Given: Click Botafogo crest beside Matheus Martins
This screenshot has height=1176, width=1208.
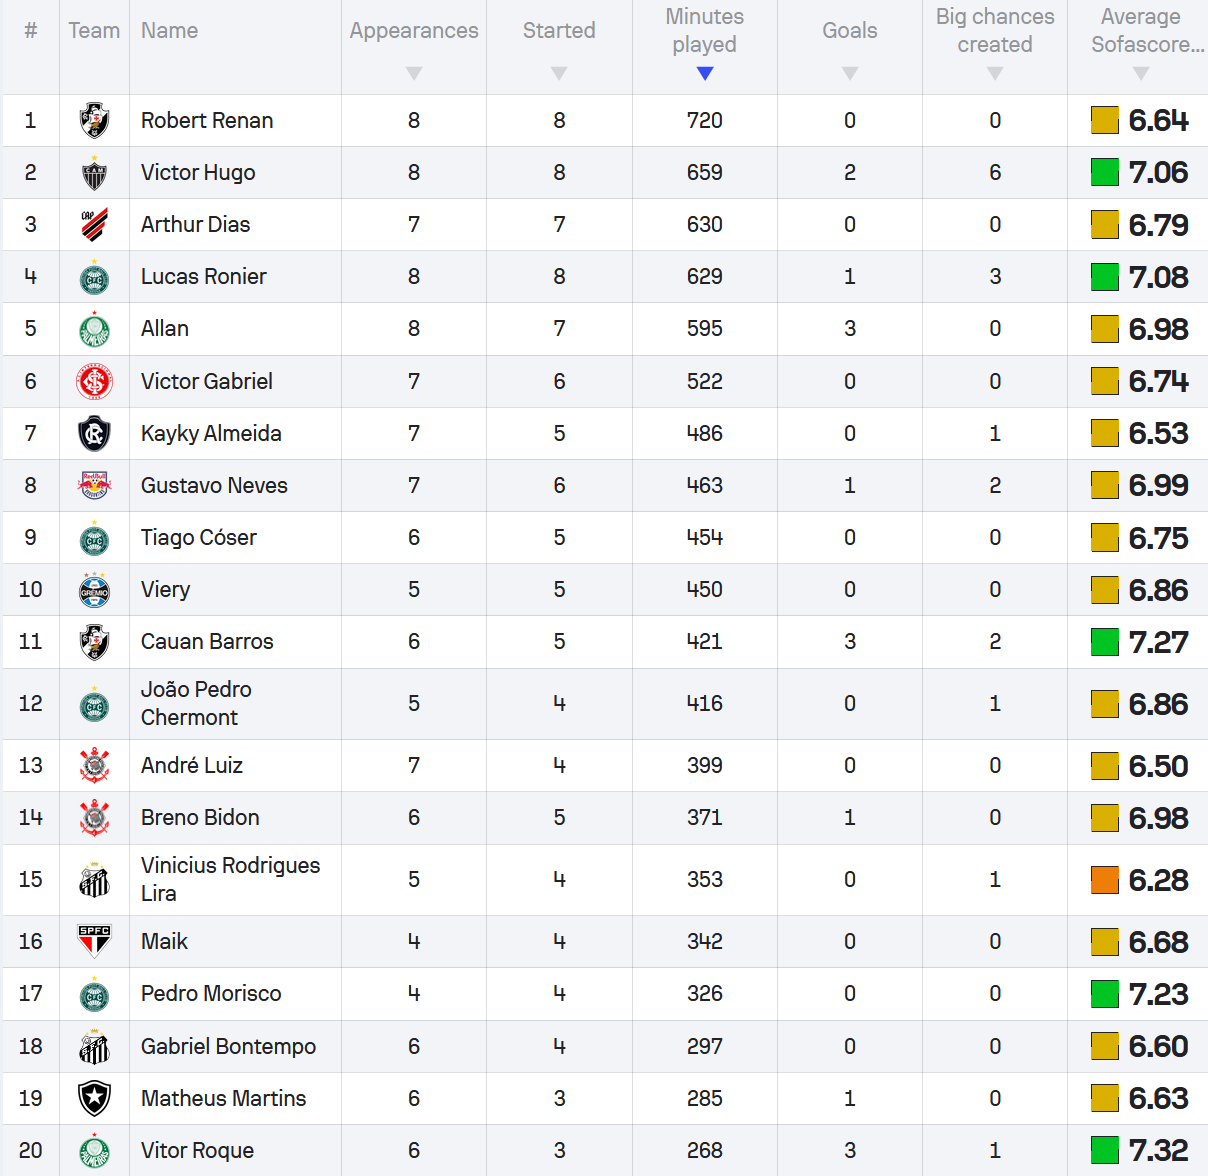Looking at the screenshot, I should 94,1098.
